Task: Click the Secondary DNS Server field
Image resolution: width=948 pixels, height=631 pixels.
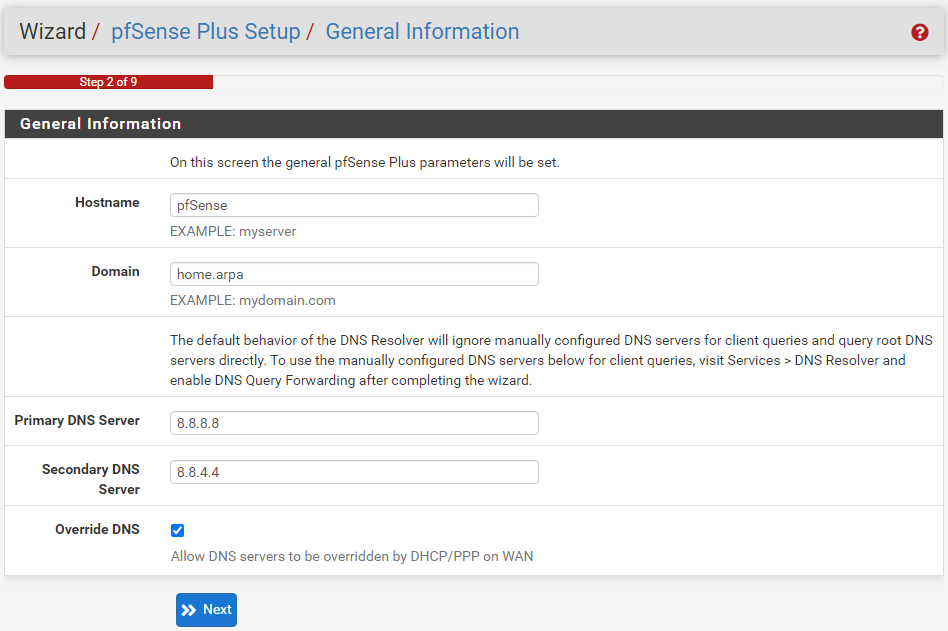Action: pyautogui.click(x=354, y=472)
